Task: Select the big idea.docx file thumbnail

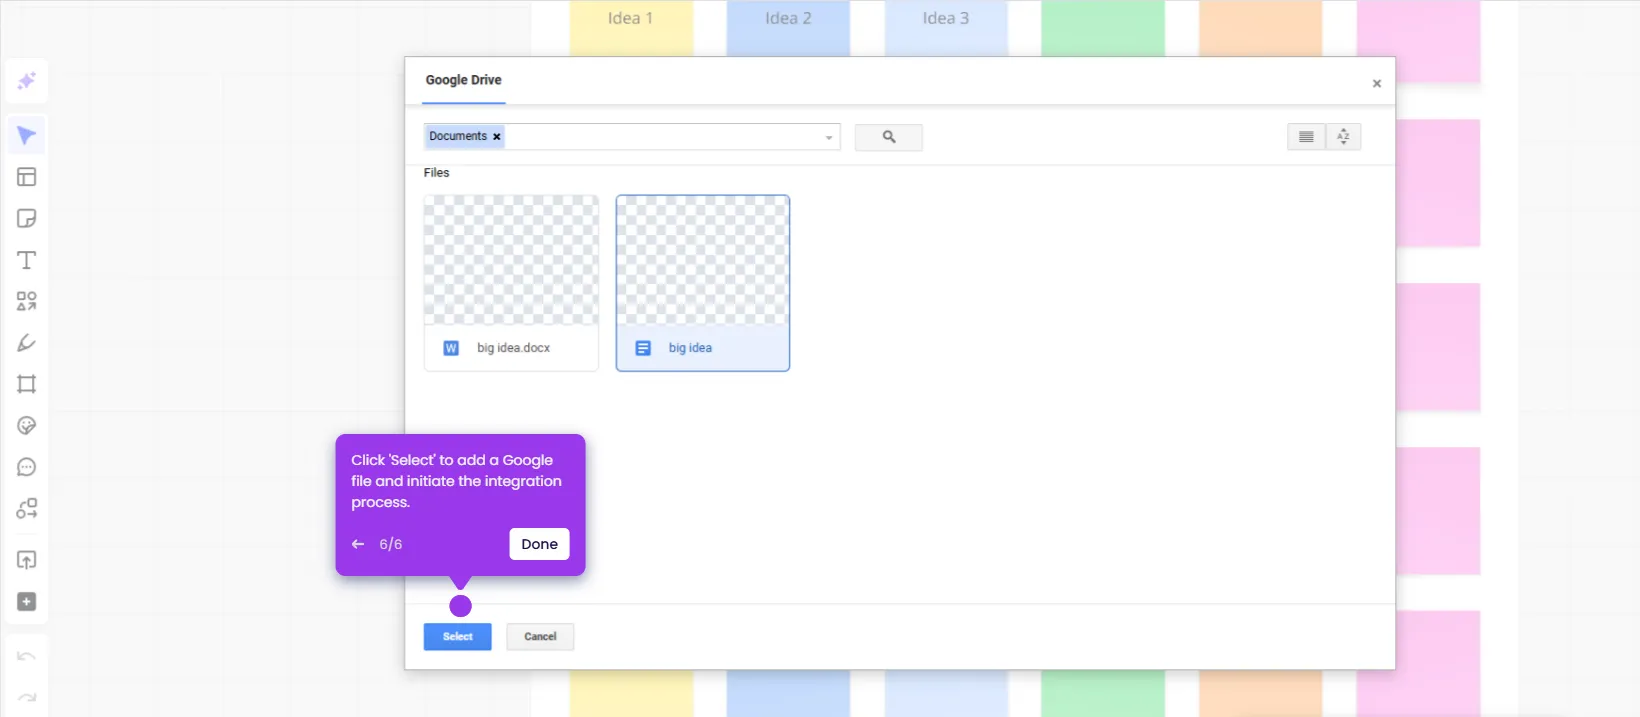Action: [x=512, y=260]
